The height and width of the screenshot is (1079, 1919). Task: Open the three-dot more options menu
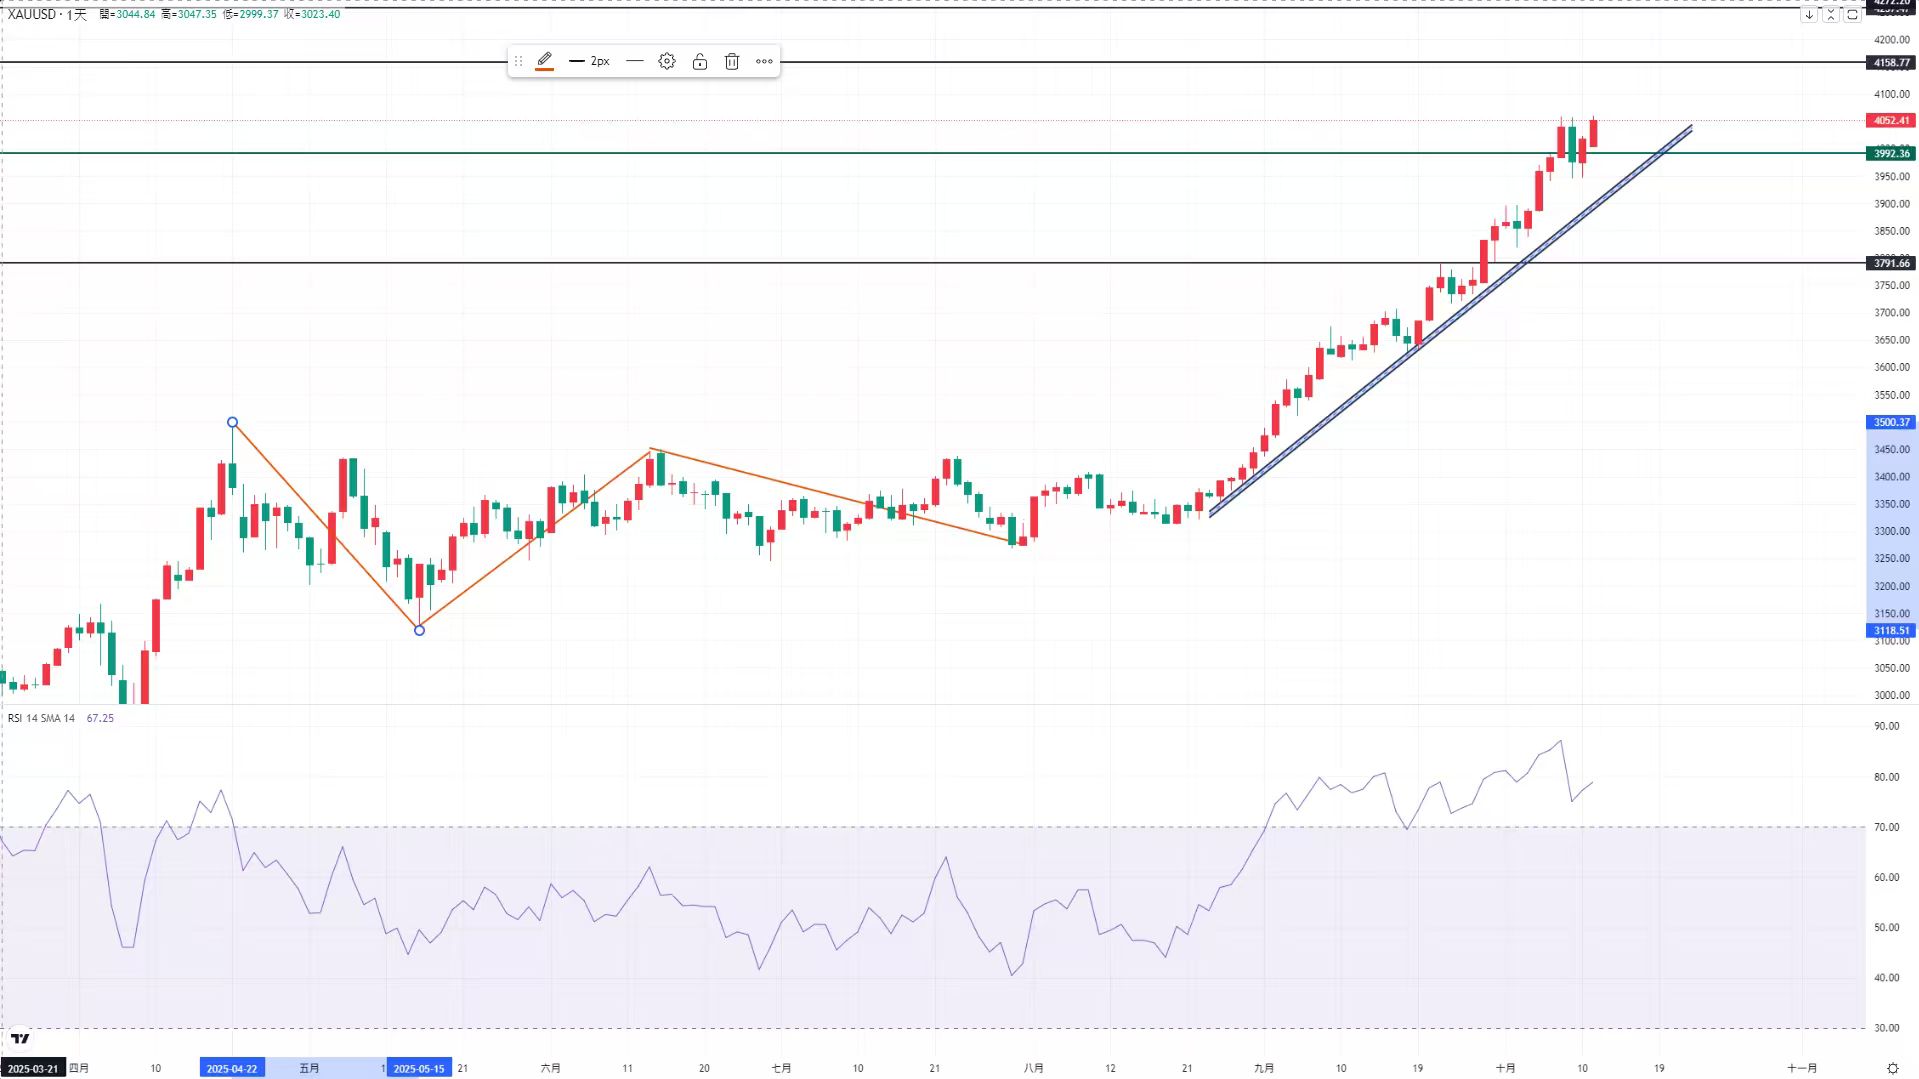coord(764,61)
